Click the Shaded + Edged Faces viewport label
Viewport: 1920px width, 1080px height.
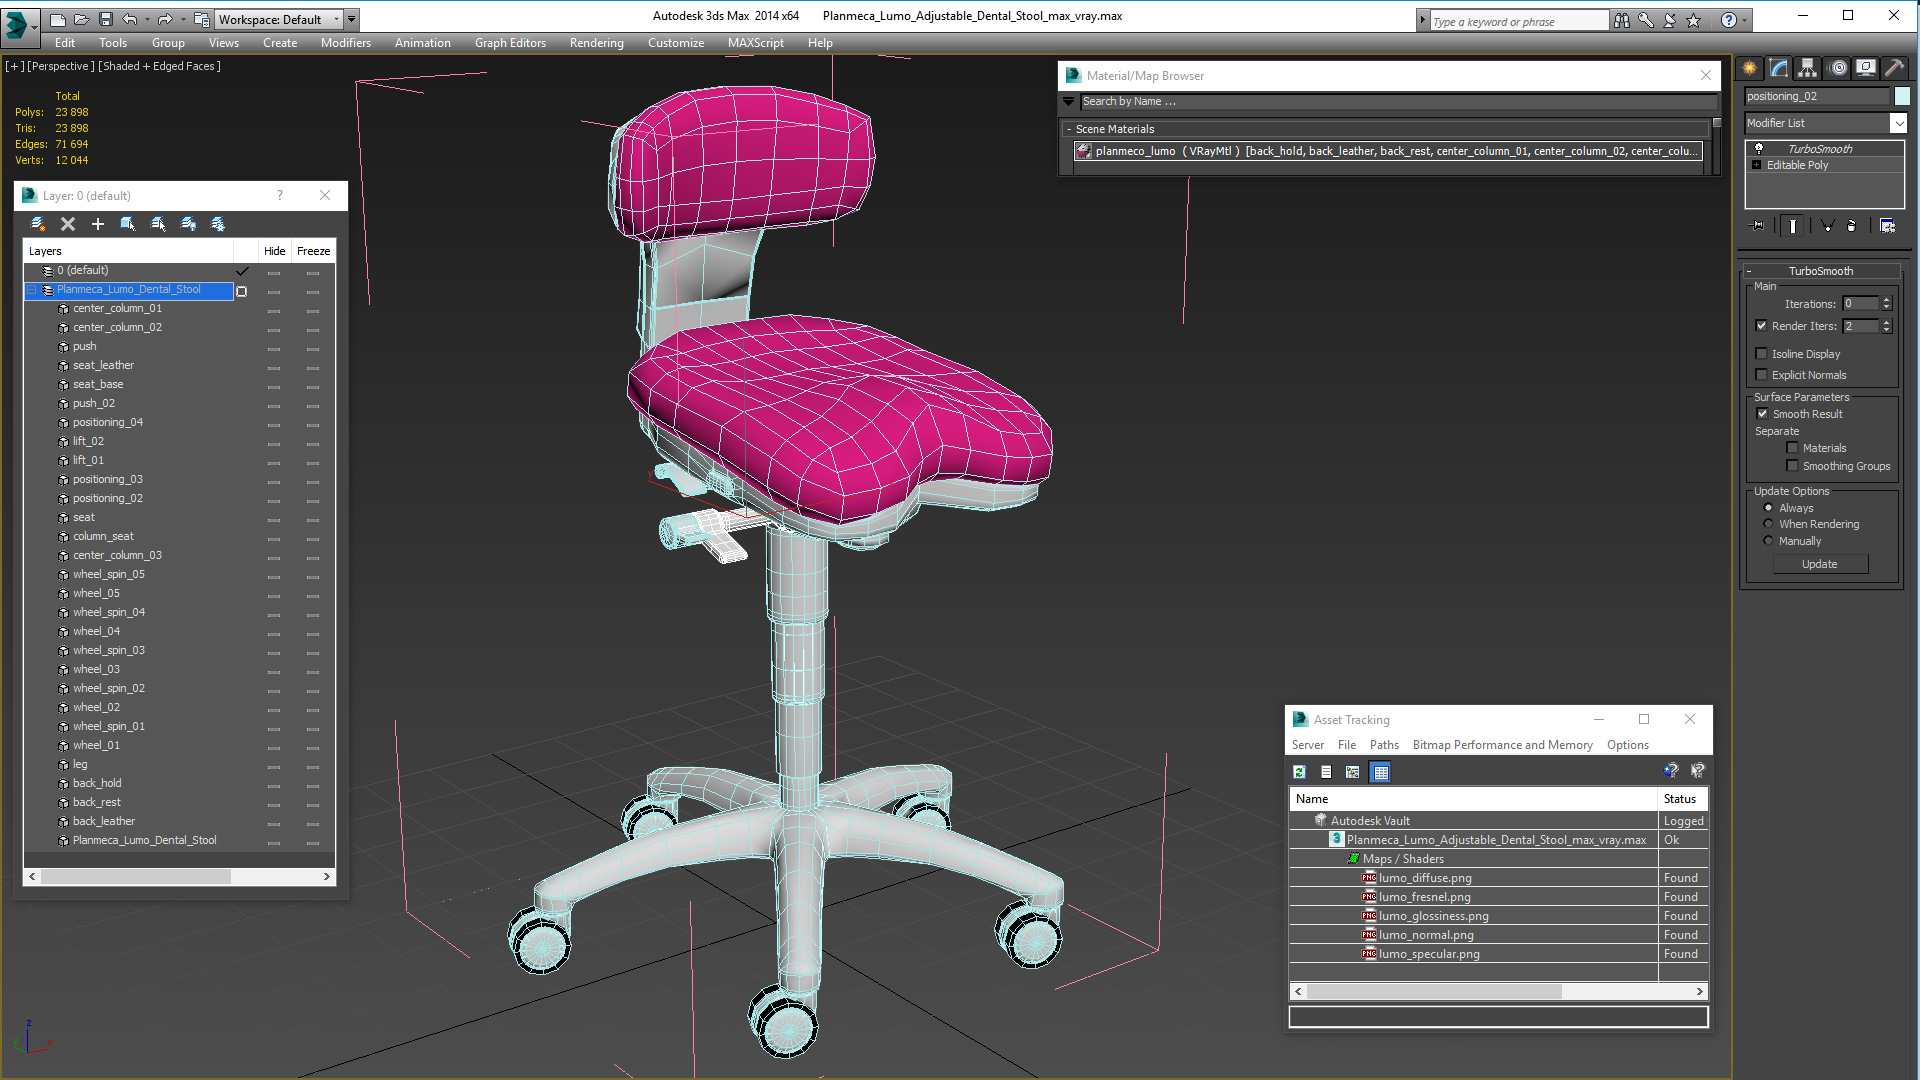click(159, 66)
